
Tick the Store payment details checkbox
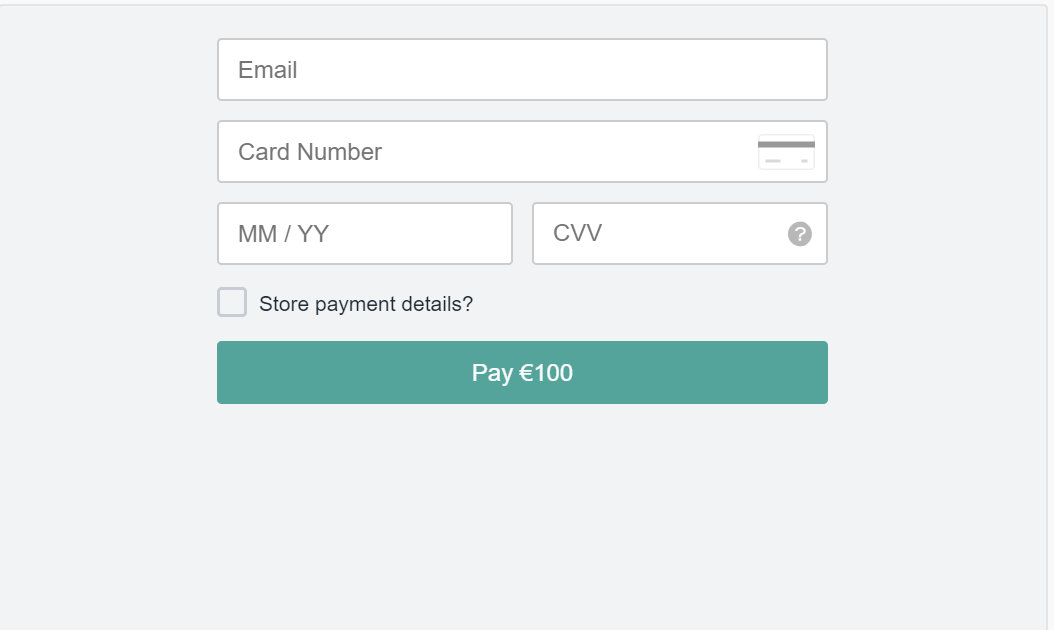tap(232, 302)
